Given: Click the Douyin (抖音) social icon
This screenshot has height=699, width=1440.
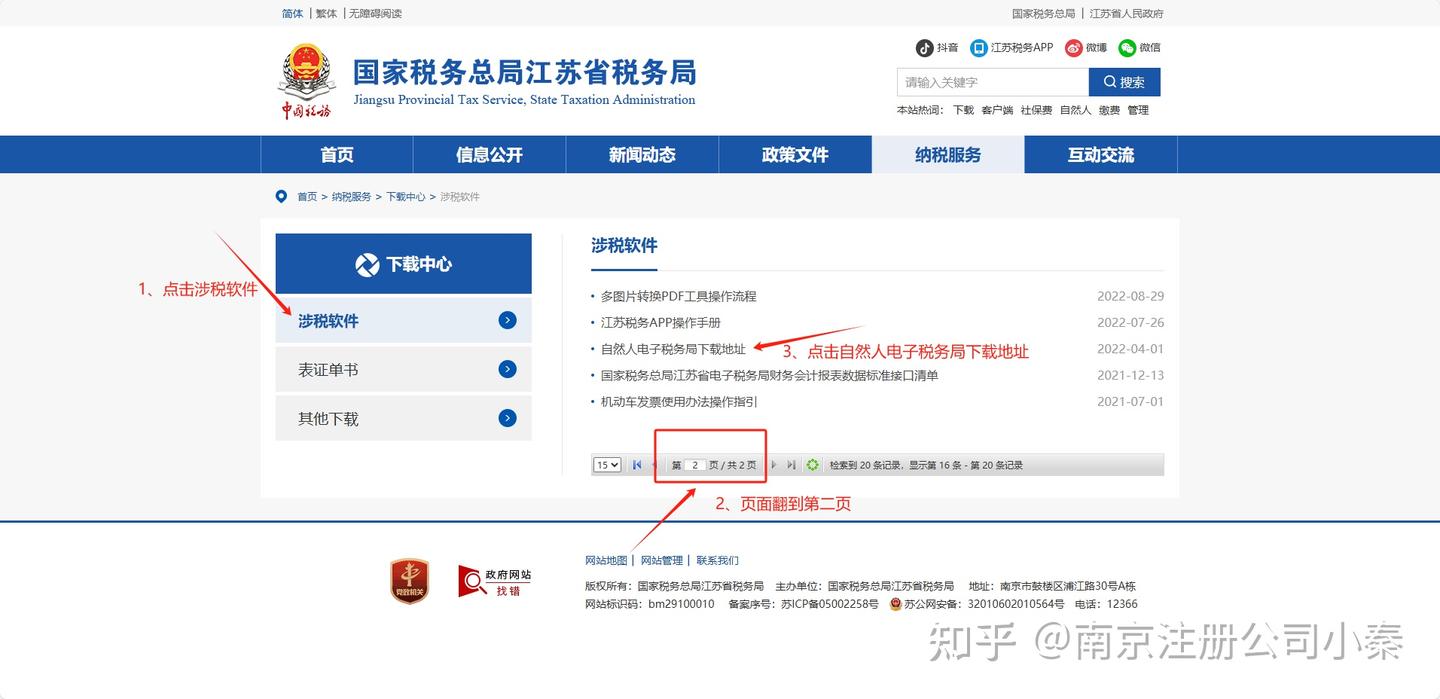Looking at the screenshot, I should pos(923,47).
